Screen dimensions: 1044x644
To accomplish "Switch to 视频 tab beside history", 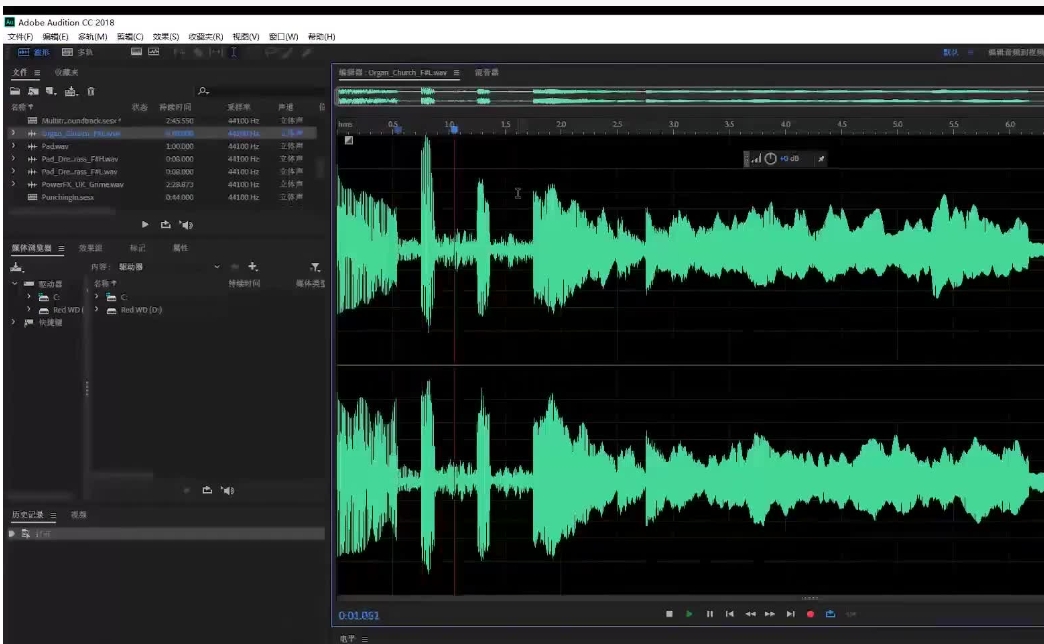I will tap(79, 515).
